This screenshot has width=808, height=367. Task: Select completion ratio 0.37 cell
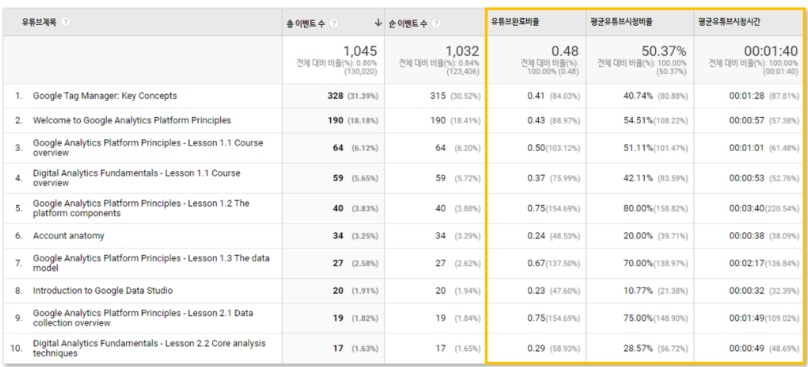[536, 178]
